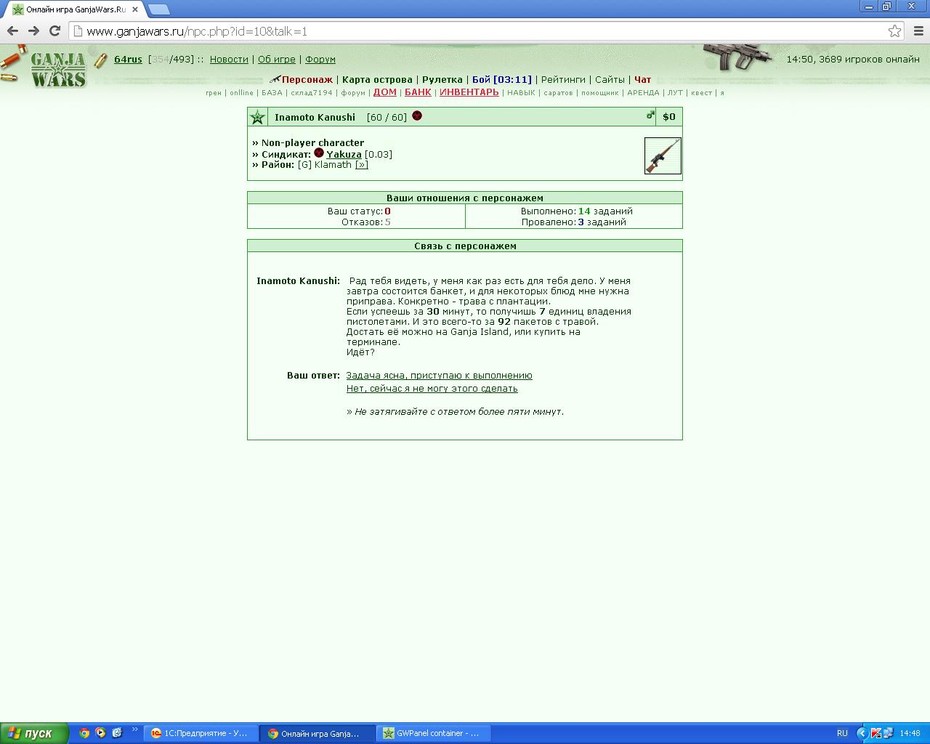Click the Отказов: 5 value
The width and height of the screenshot is (930, 744).
[x=388, y=222]
